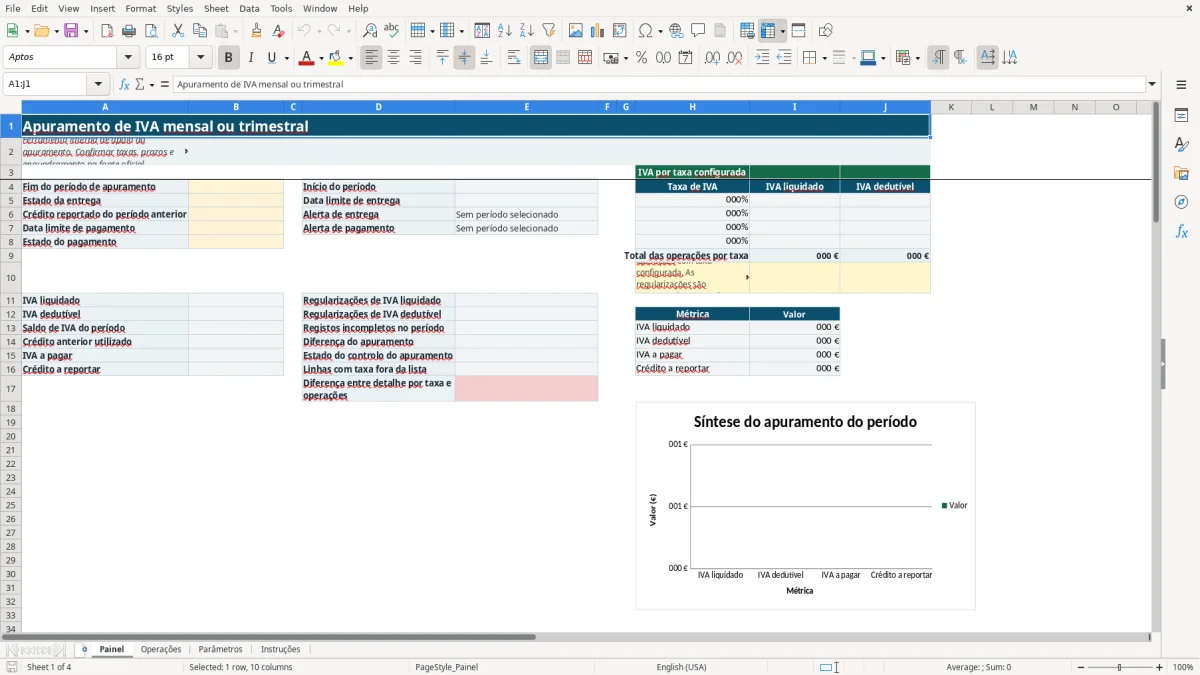The image size is (1200, 675).
Task: Define the print area
Action: (x=747, y=31)
